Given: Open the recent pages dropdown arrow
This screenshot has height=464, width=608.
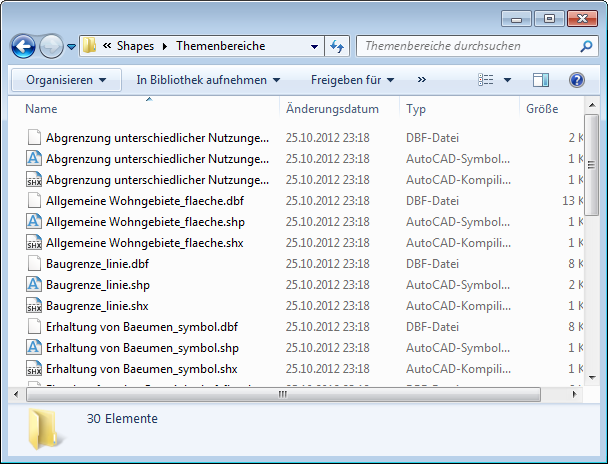Looking at the screenshot, I should 71,46.
